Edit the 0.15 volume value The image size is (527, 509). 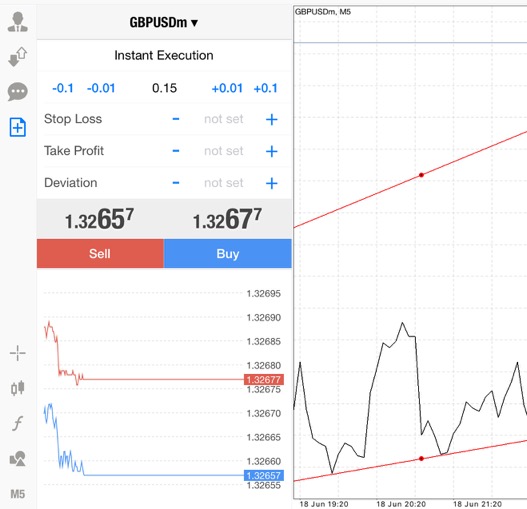pyautogui.click(x=164, y=88)
